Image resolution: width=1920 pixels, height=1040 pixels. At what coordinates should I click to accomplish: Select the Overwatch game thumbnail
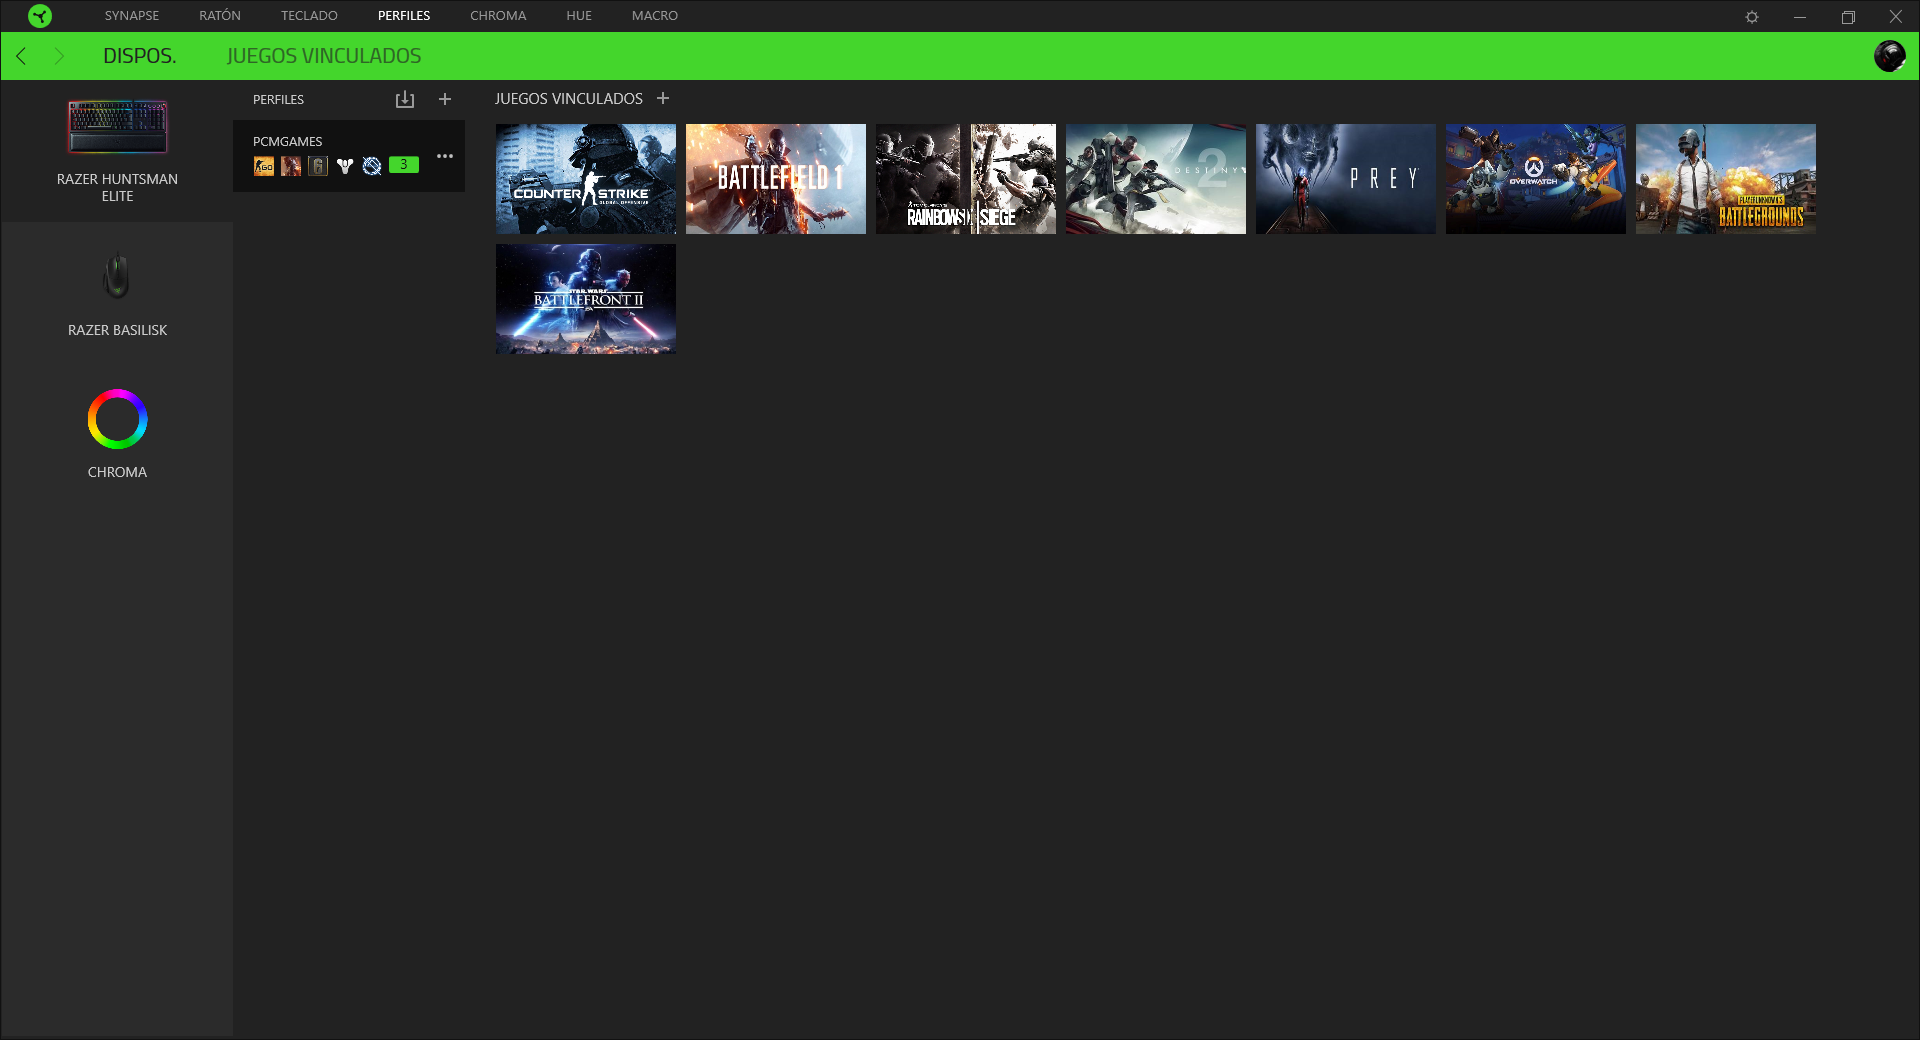click(1536, 179)
